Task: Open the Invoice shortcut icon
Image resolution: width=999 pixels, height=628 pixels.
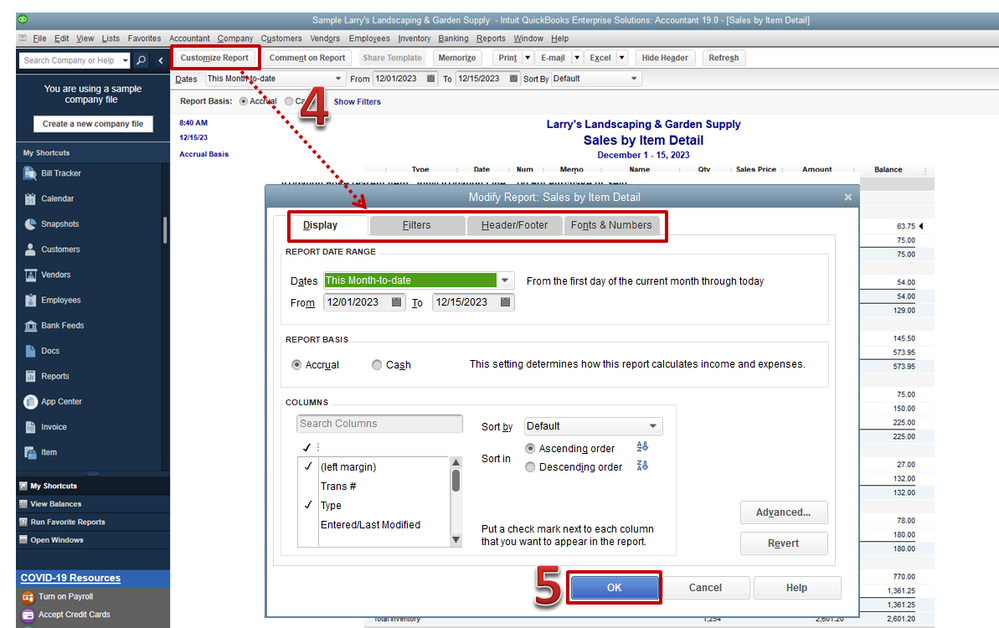Action: (x=30, y=427)
